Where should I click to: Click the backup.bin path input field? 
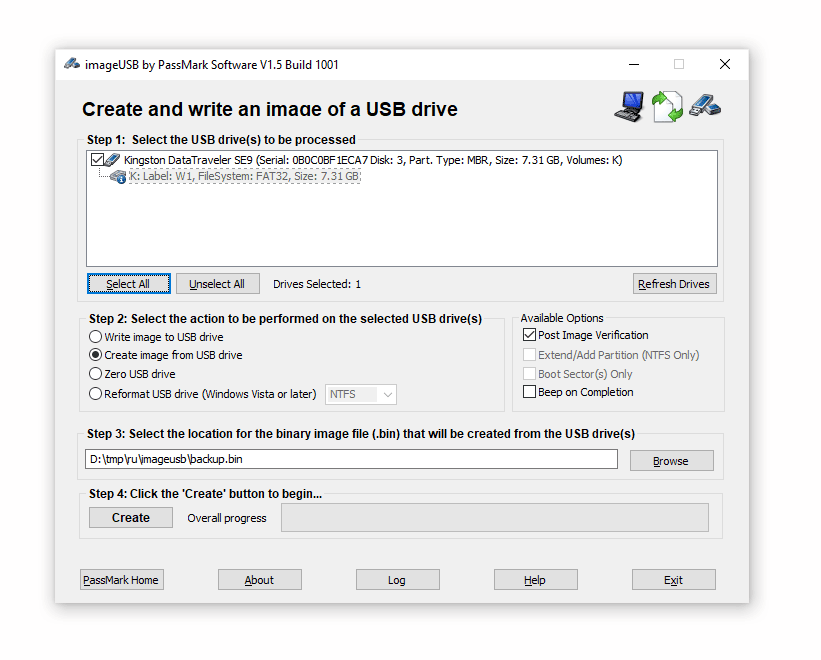point(351,459)
